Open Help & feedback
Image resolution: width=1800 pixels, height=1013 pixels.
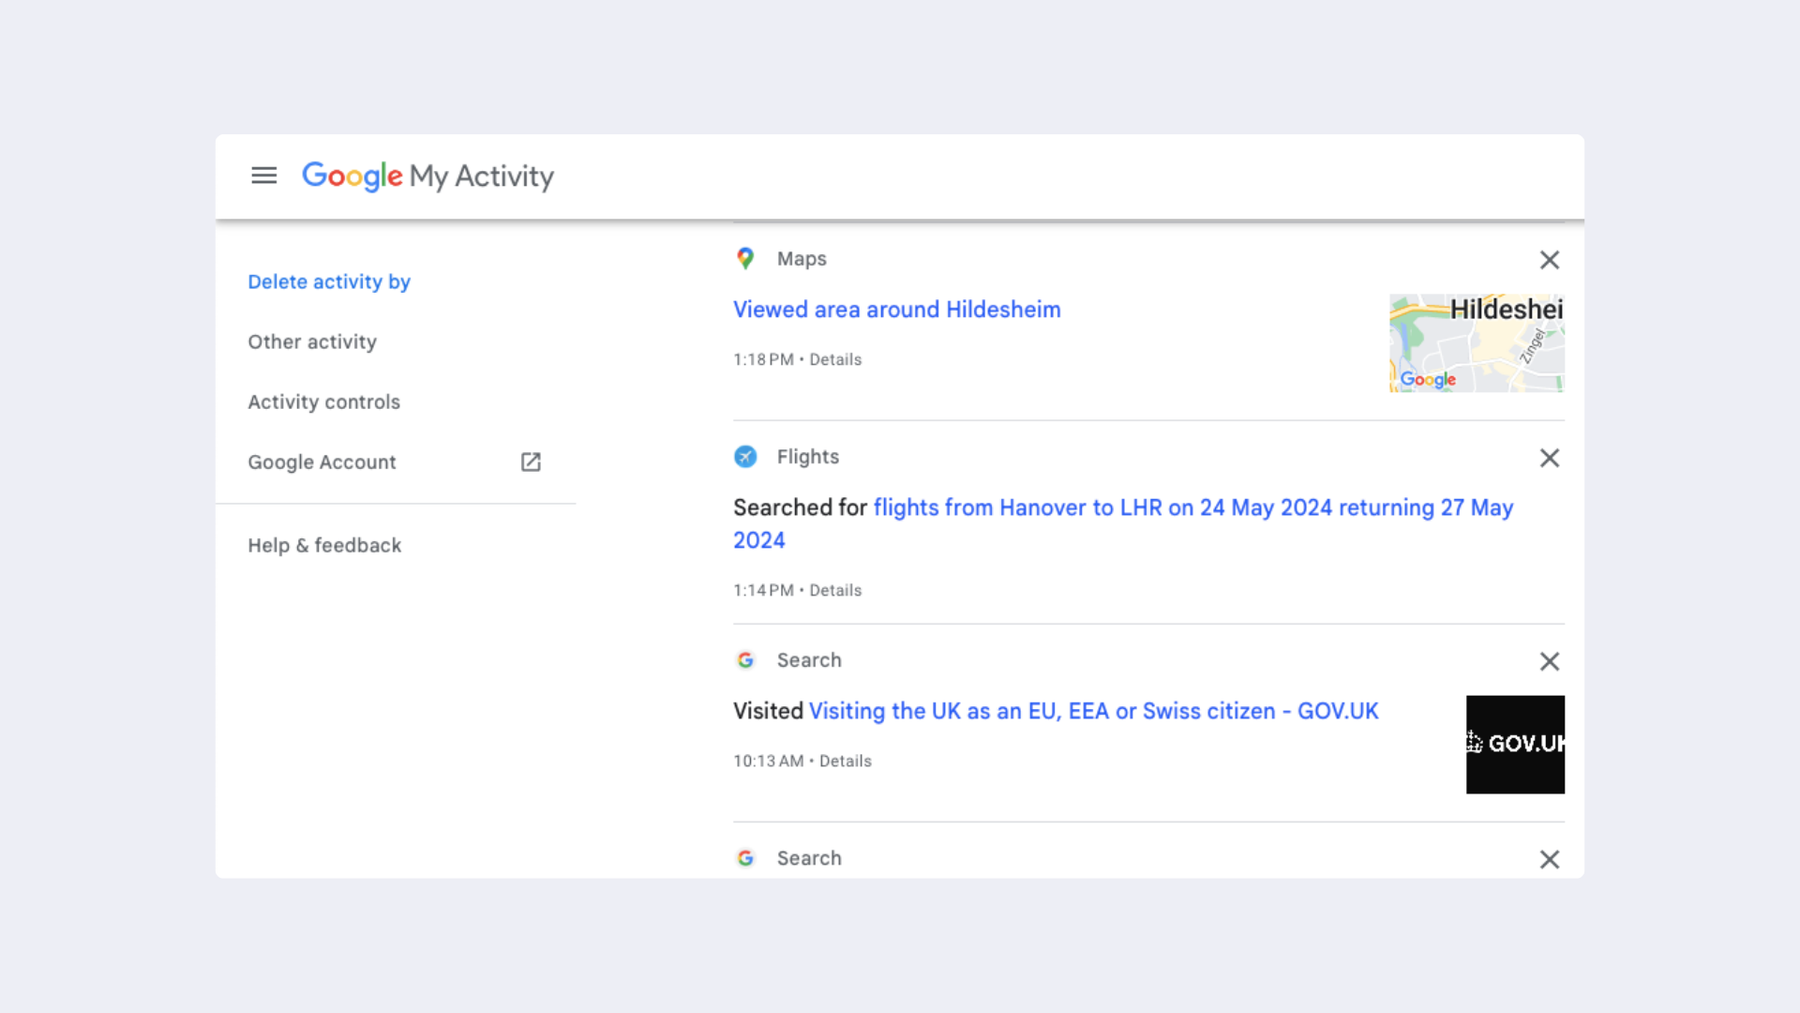pyautogui.click(x=324, y=545)
